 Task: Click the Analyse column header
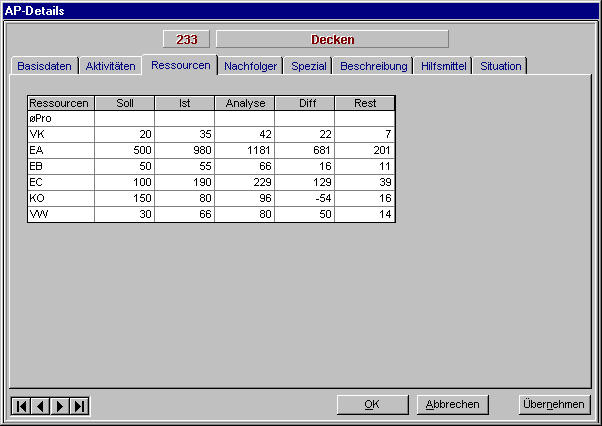click(x=244, y=103)
